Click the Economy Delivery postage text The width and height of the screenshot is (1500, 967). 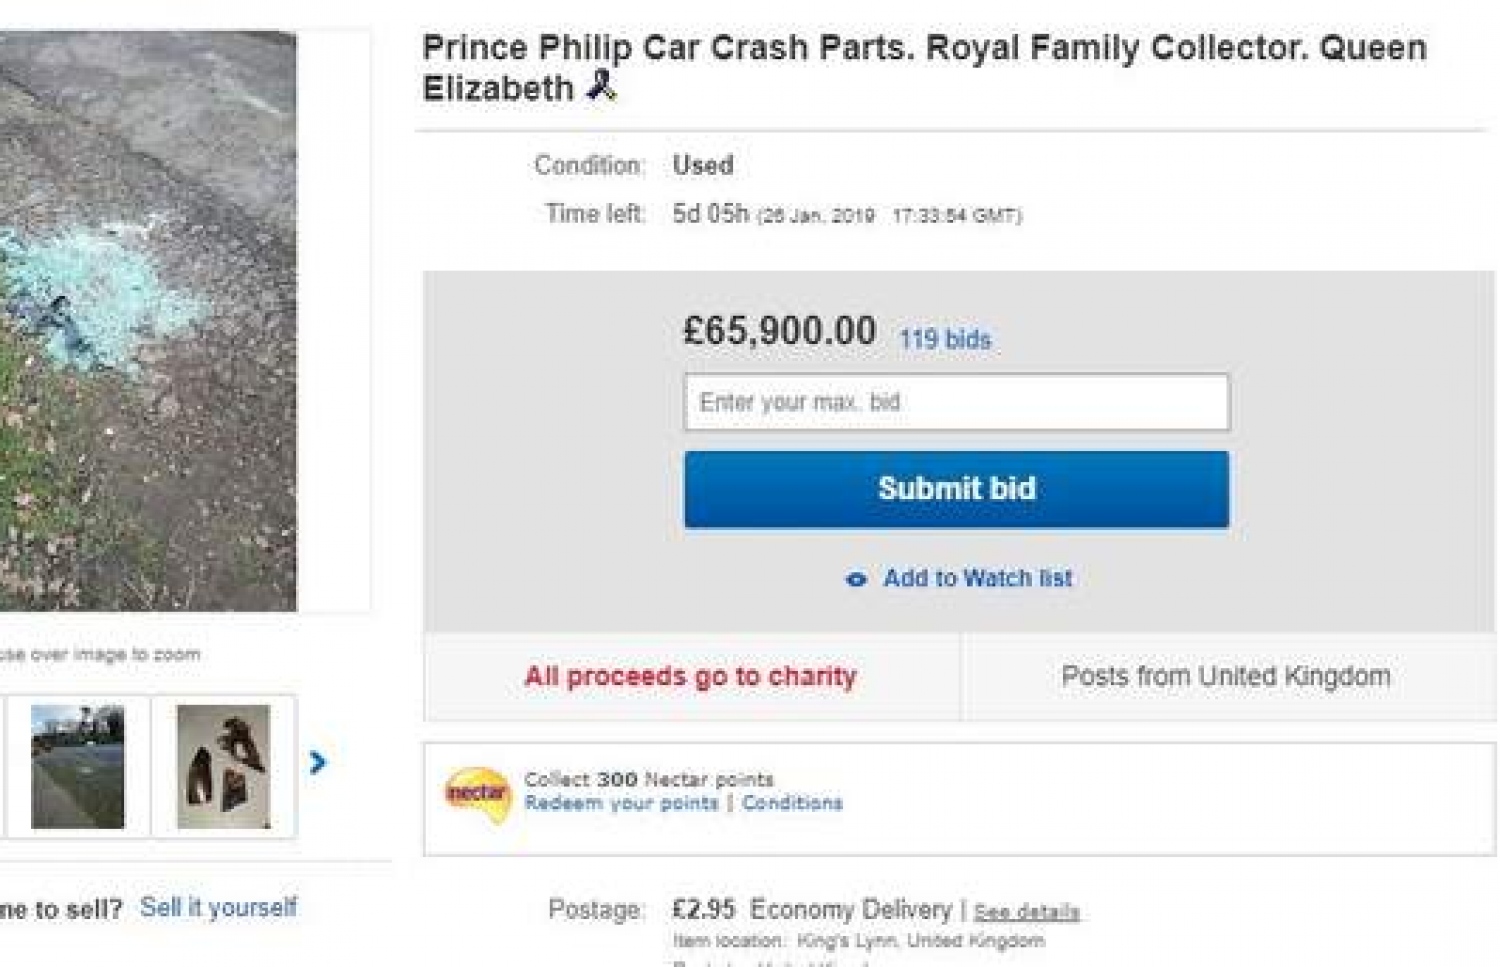(850, 910)
